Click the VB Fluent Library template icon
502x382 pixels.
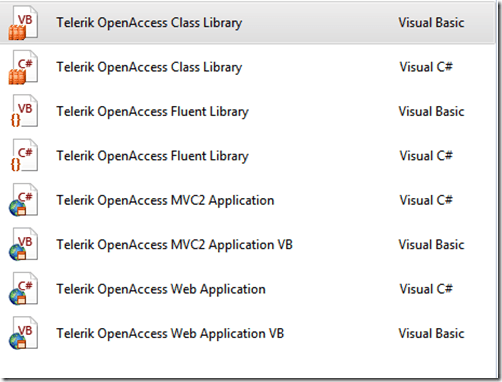pos(24,111)
